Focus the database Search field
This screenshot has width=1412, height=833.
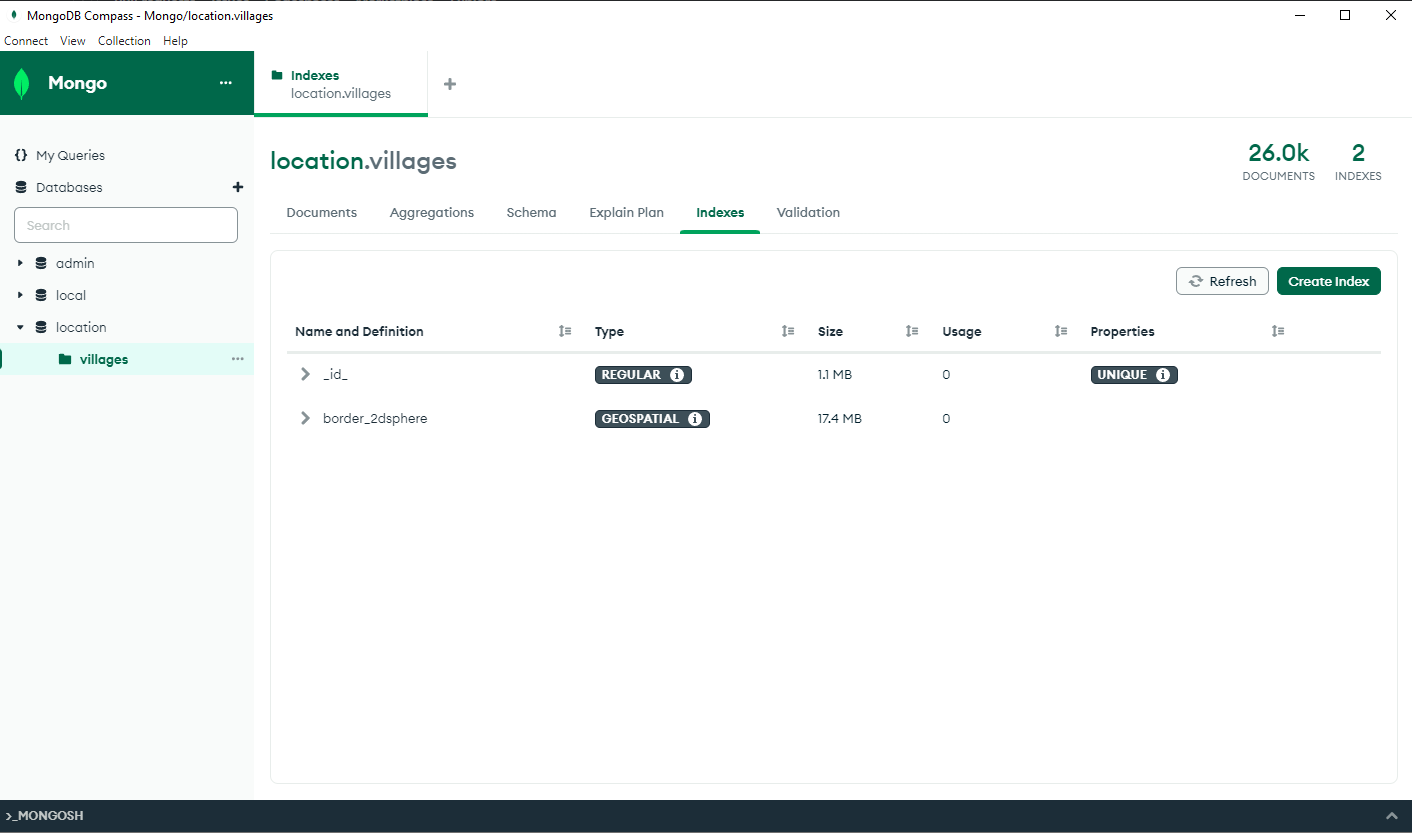coord(126,225)
